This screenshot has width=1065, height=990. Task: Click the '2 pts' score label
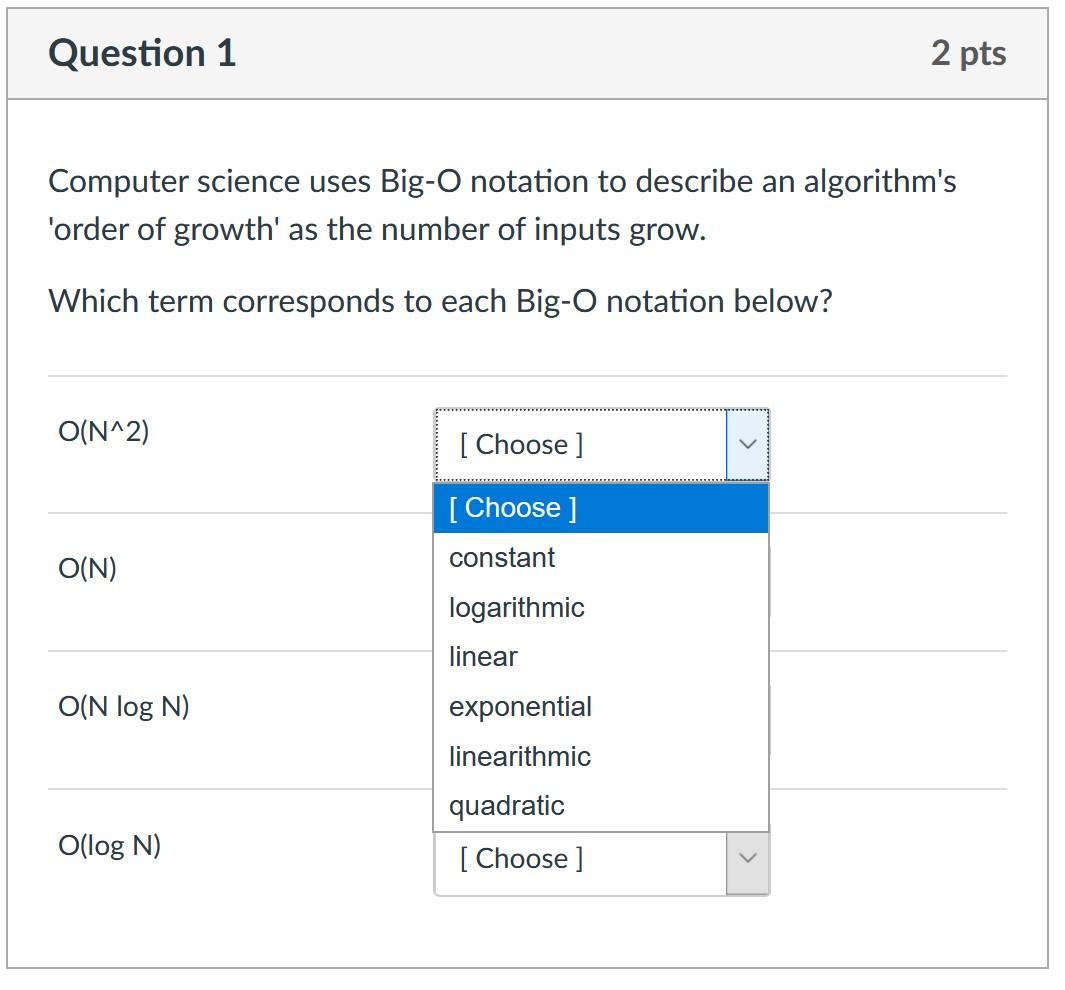tap(969, 54)
